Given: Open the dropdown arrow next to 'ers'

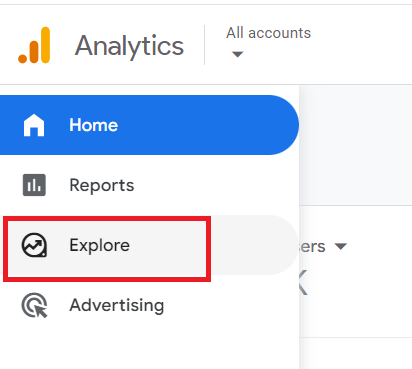Looking at the screenshot, I should (341, 246).
